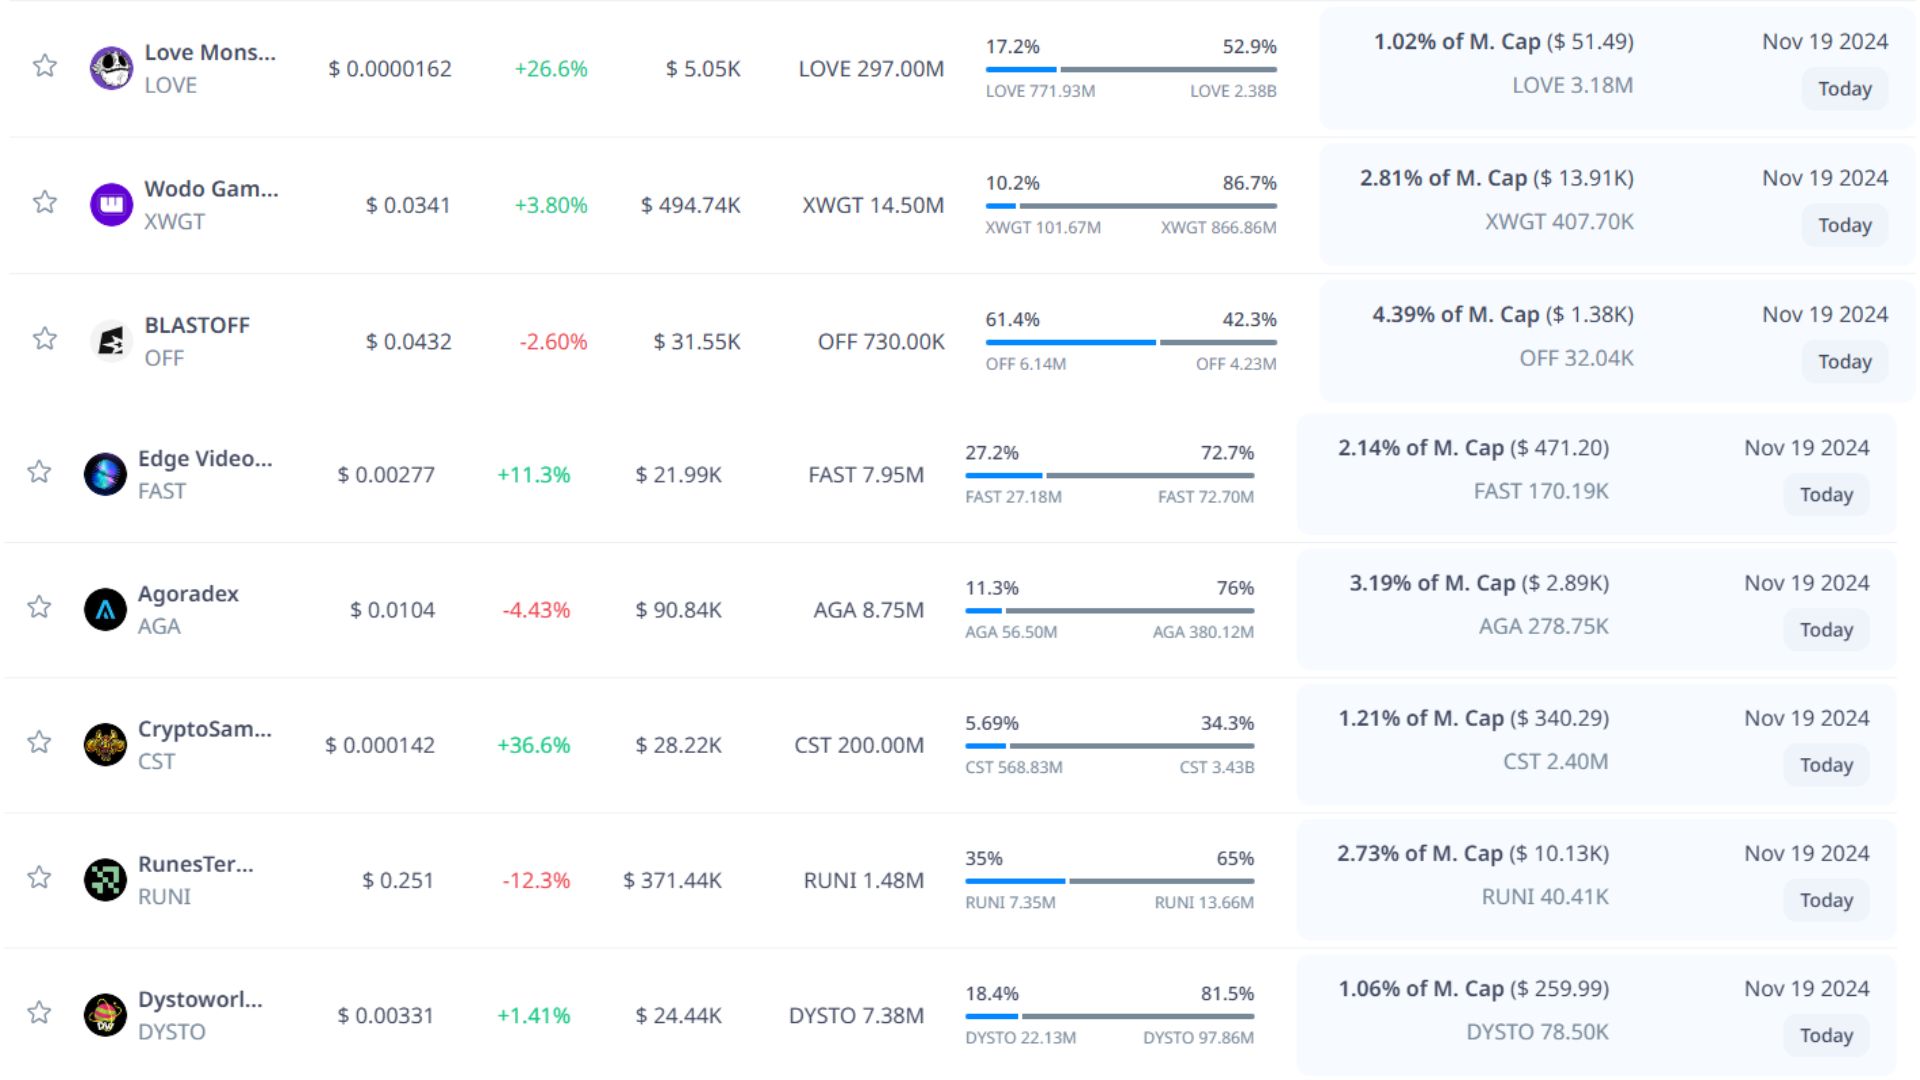The height and width of the screenshot is (1080, 1920).
Task: Select the XWGT 2.81% of M. Cap cell
Action: click(x=1496, y=178)
